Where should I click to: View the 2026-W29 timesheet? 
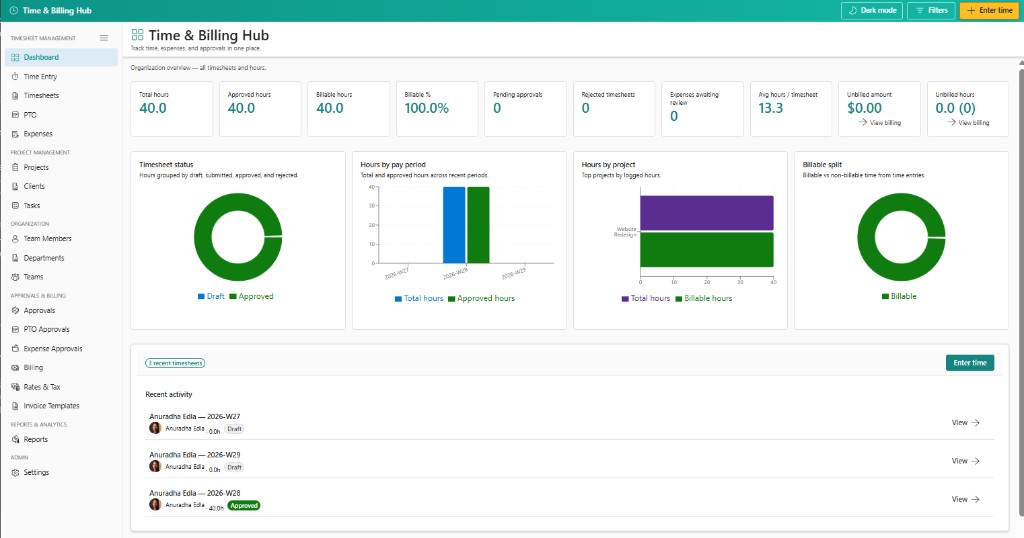(x=965, y=461)
